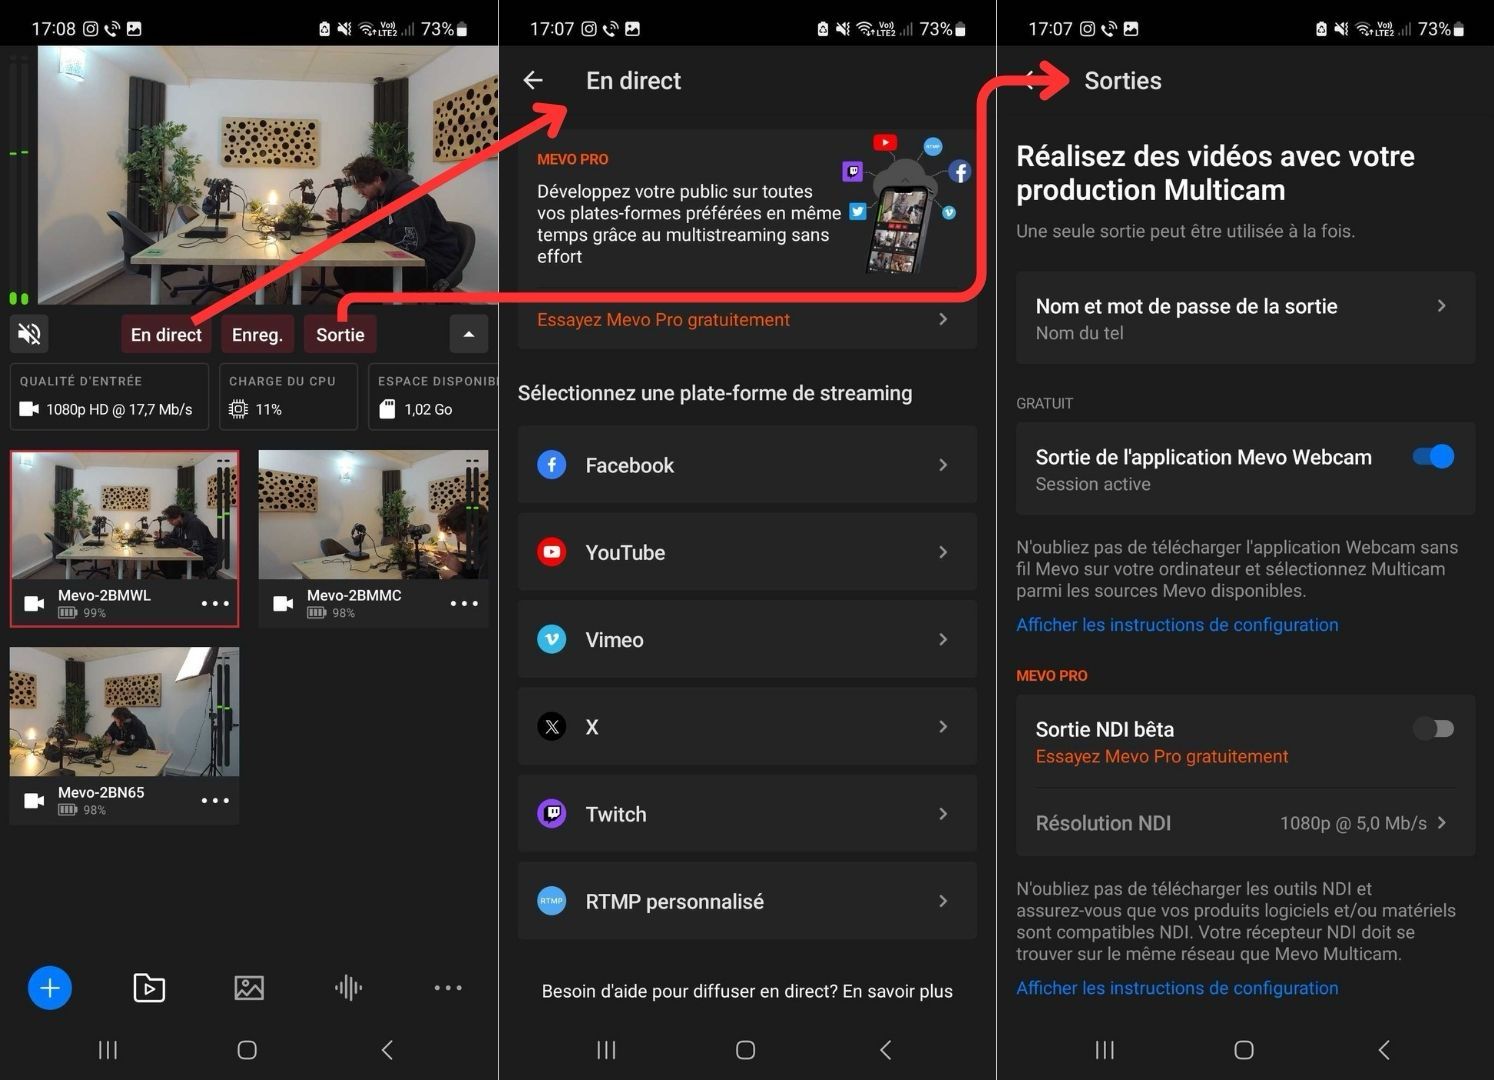Open Afficher les instructions de configuration link

1177,624
